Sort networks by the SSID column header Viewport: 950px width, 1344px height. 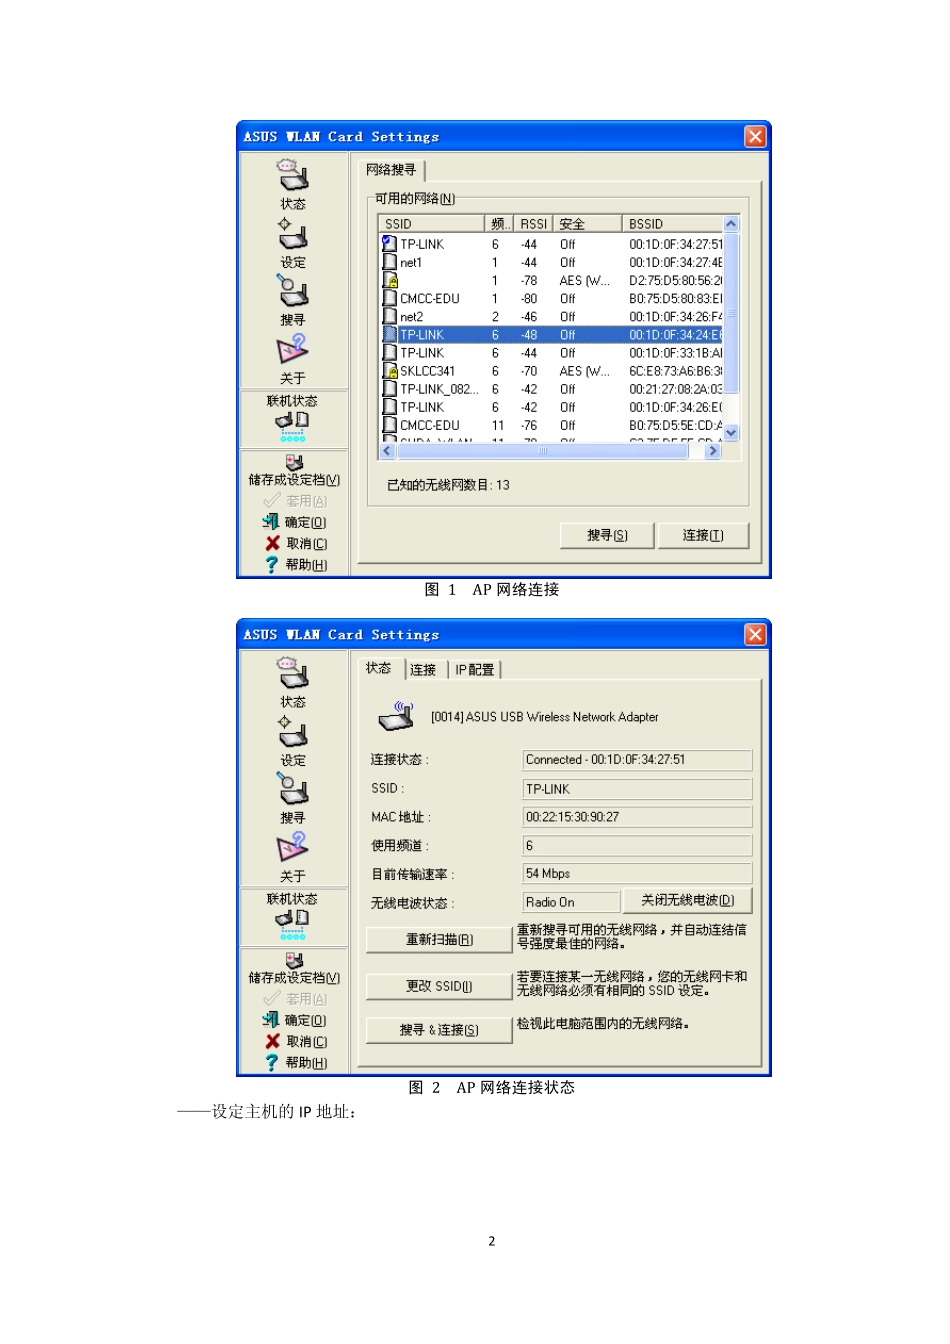tap(432, 224)
